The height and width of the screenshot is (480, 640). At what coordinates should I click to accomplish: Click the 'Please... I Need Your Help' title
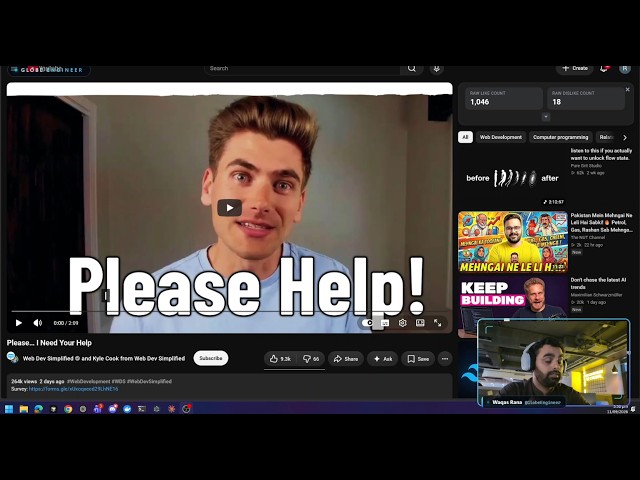point(49,343)
